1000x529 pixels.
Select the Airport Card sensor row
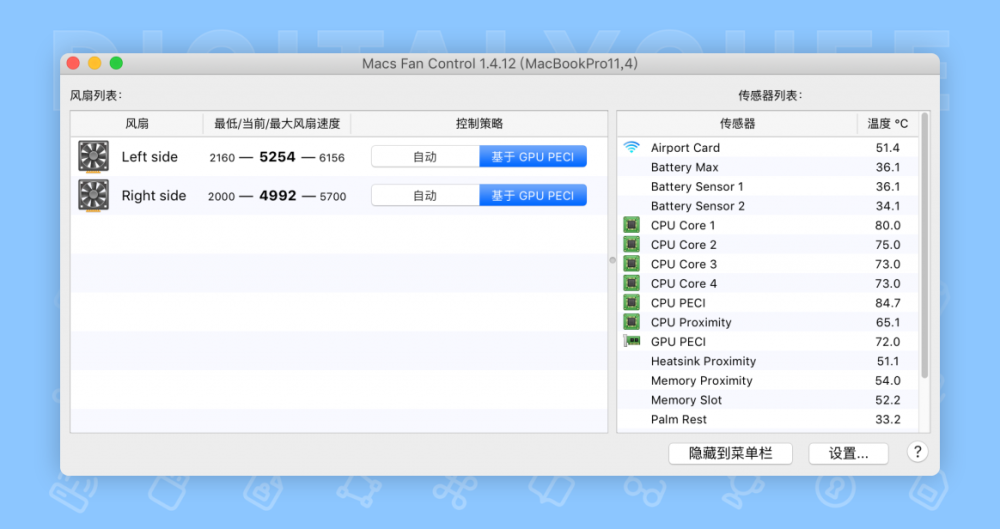pyautogui.click(x=768, y=147)
